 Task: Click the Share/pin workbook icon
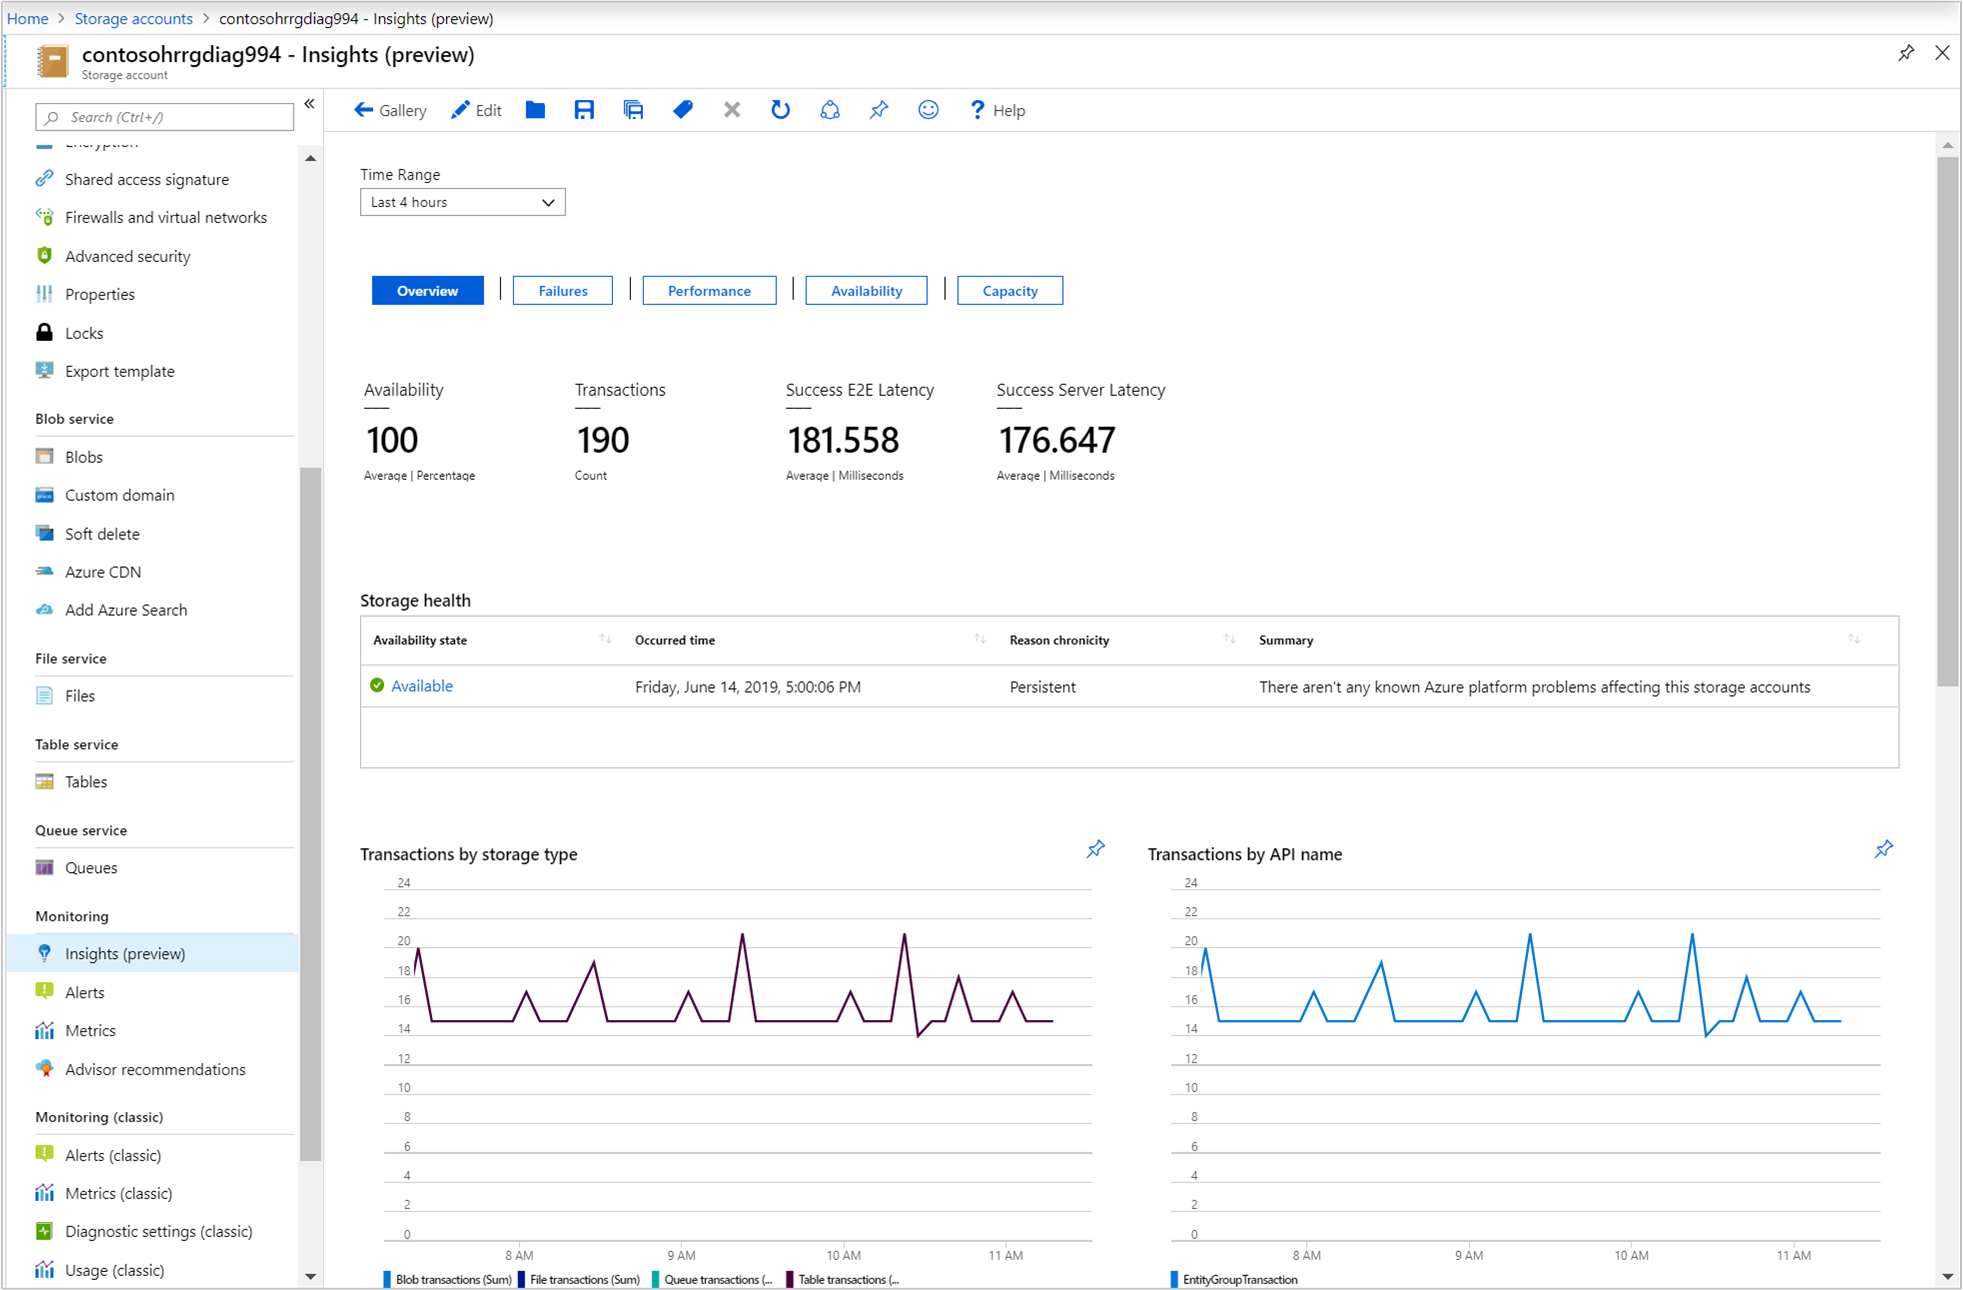coord(879,109)
